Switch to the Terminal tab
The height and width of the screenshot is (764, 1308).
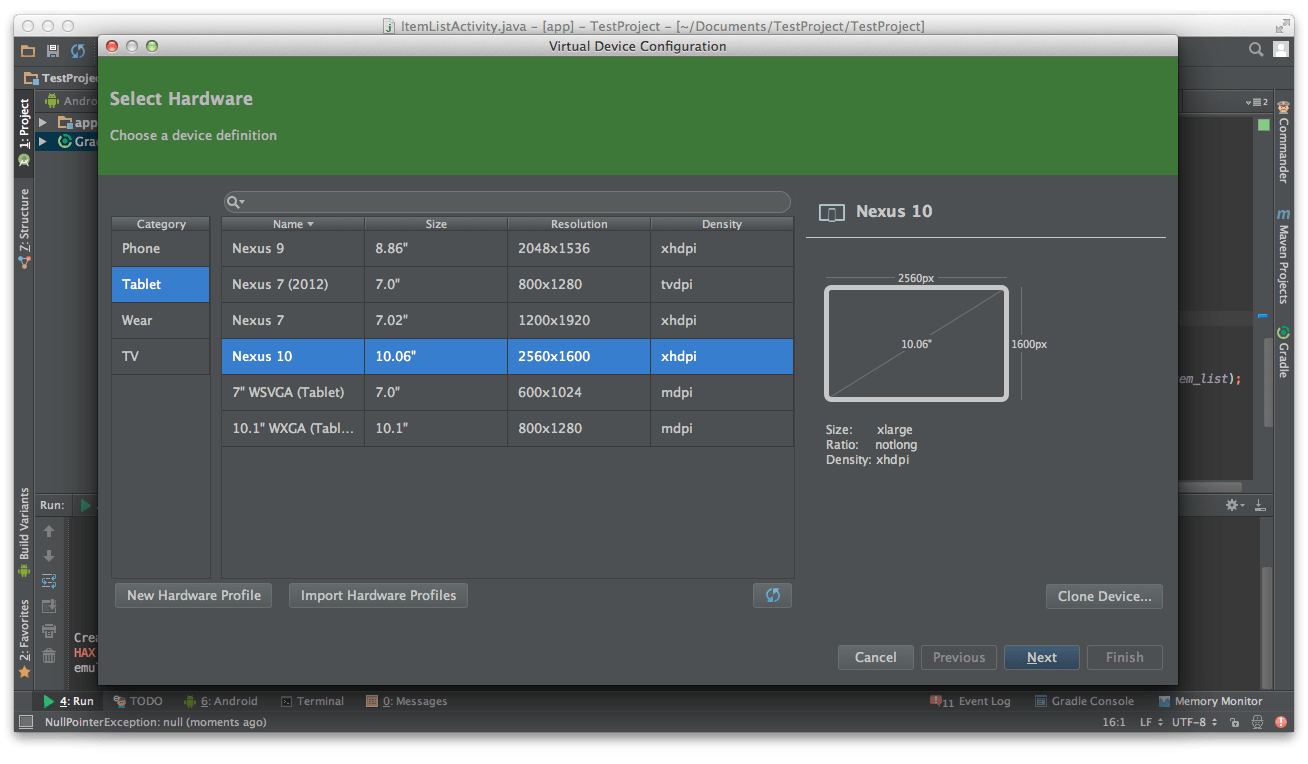point(312,701)
